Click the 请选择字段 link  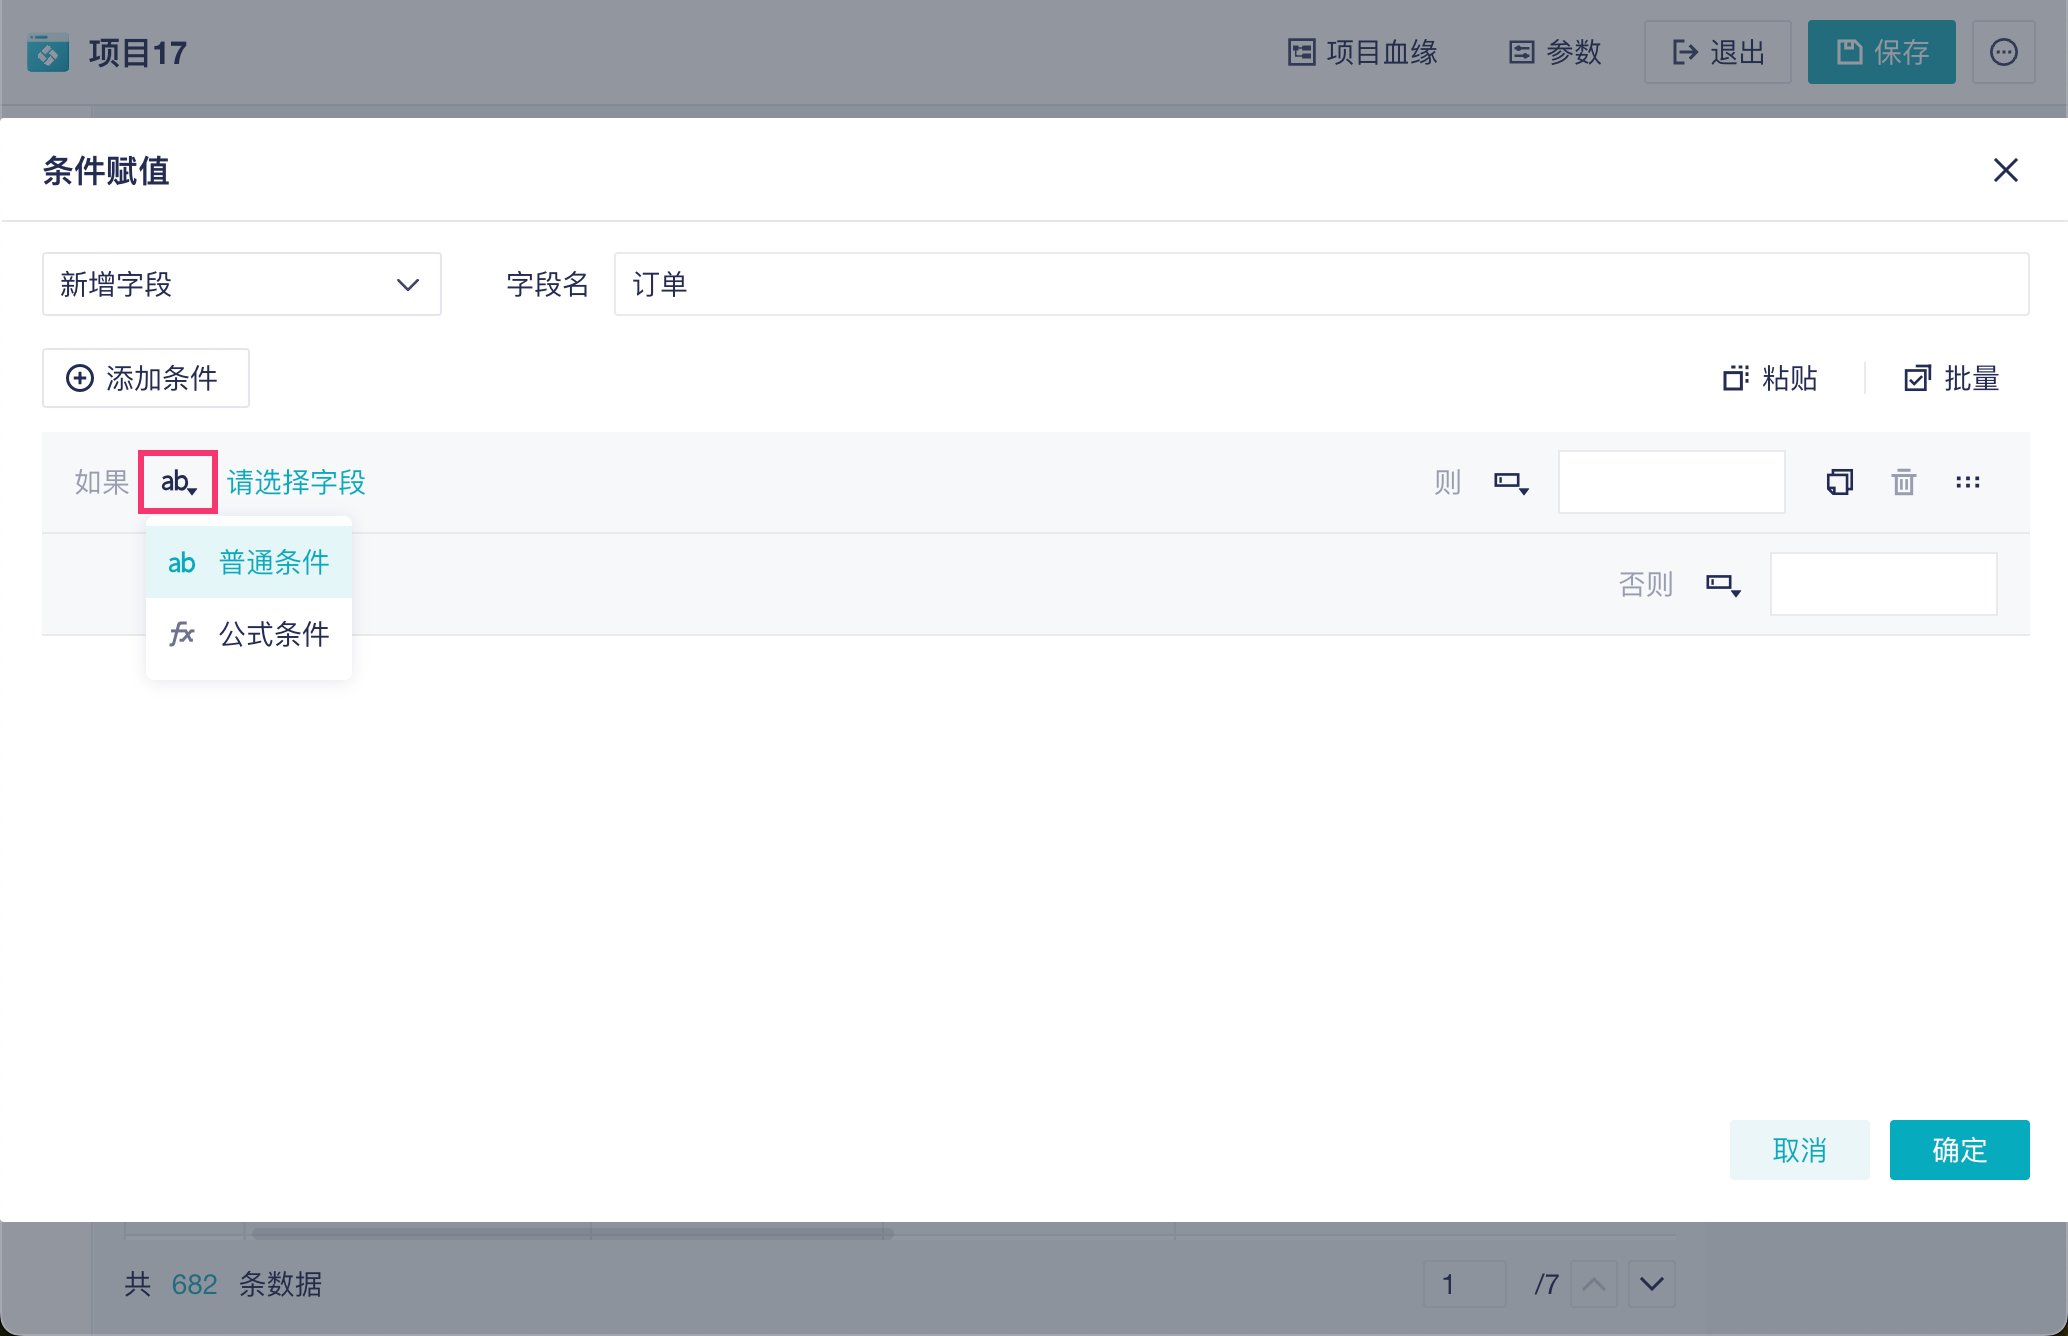[296, 482]
